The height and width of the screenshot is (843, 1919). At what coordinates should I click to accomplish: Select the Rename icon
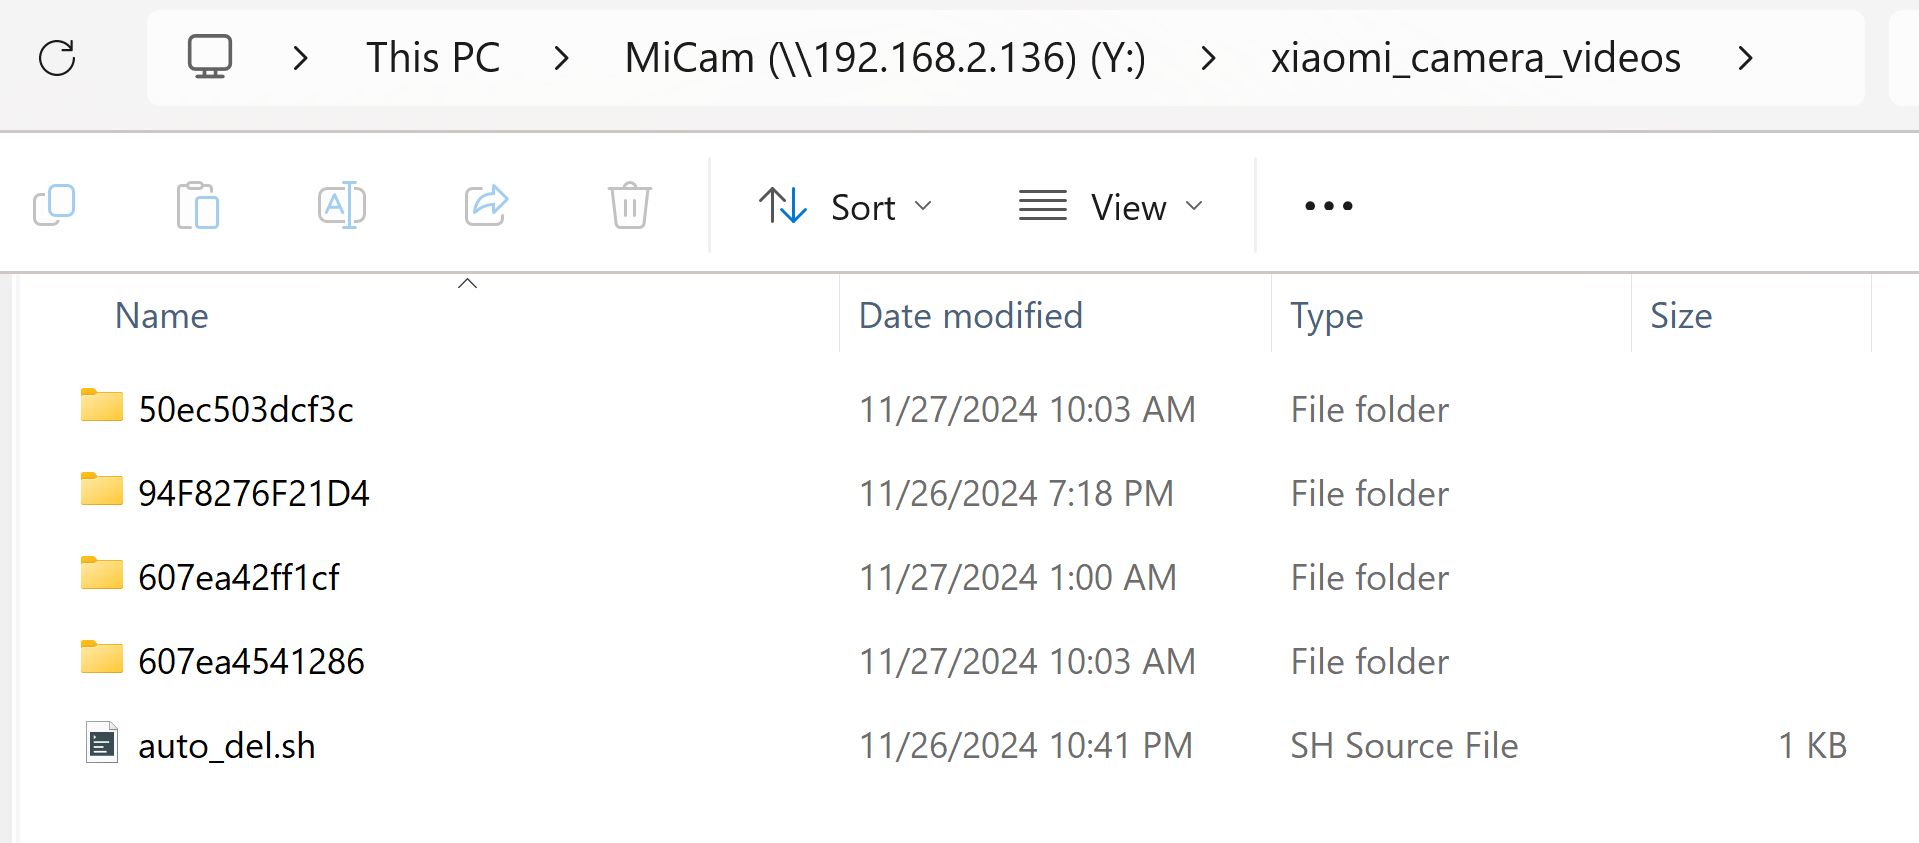tap(341, 205)
